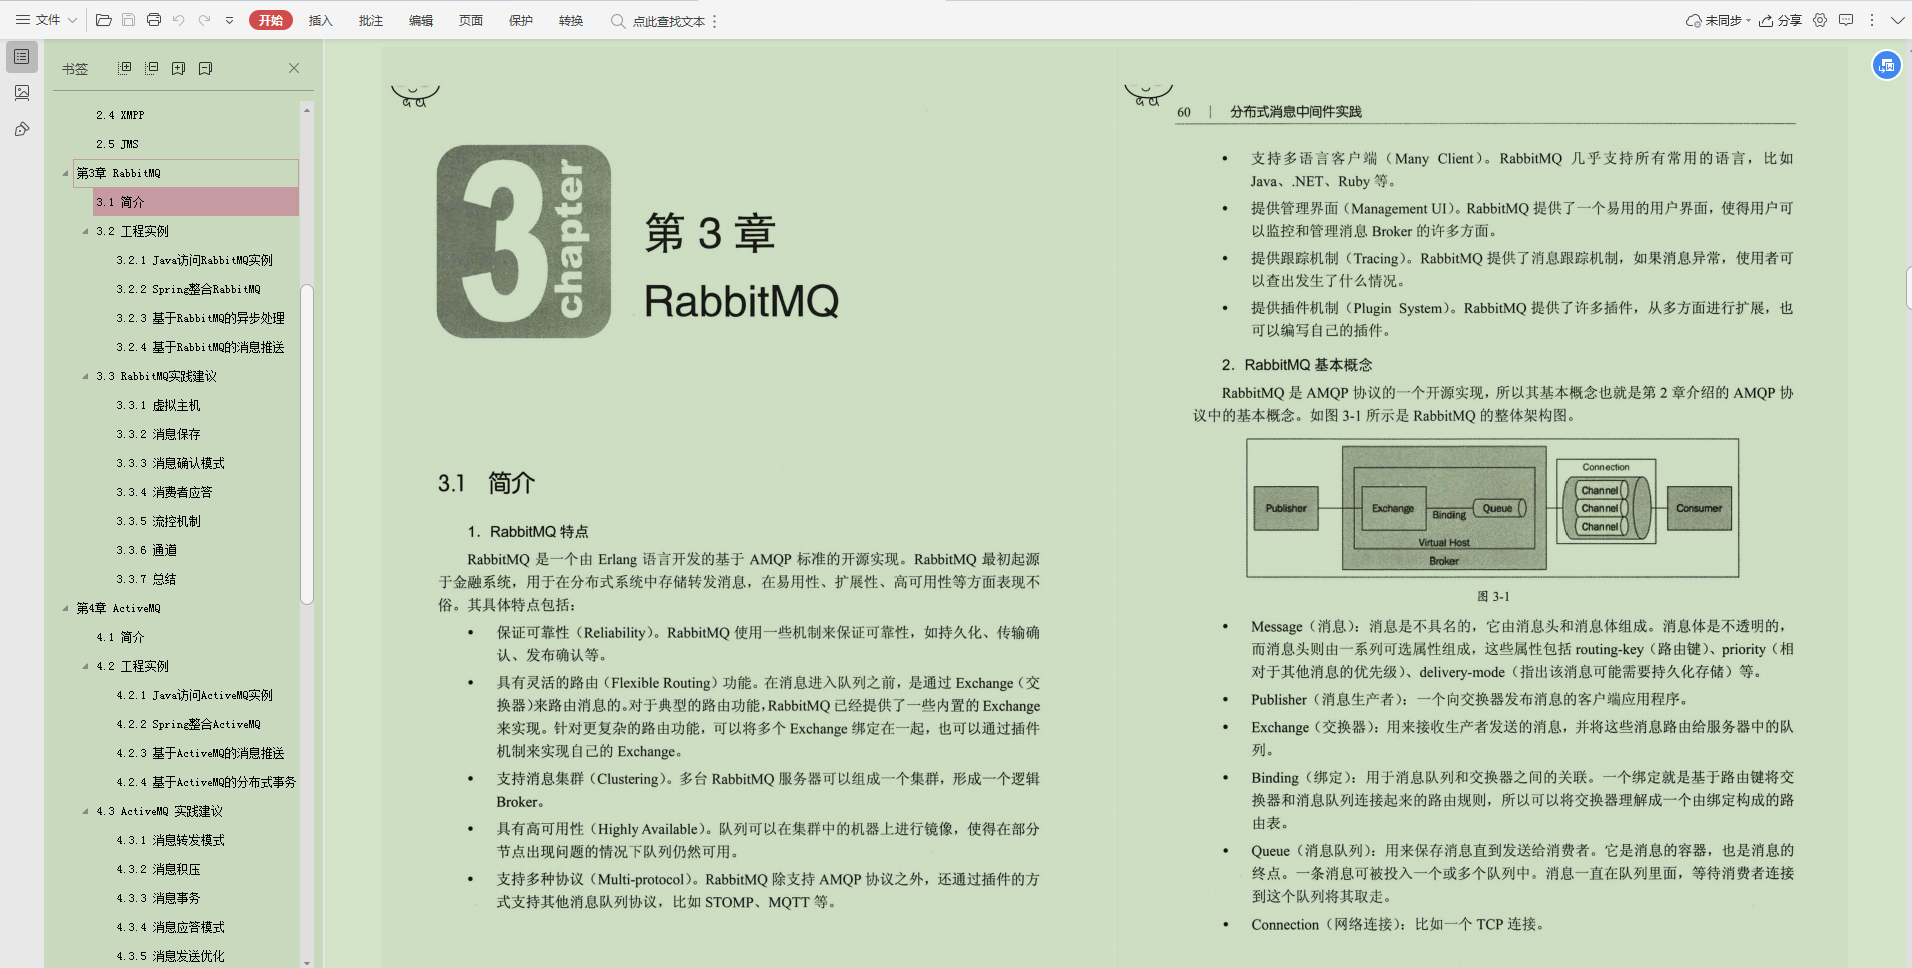Expand all bookmarks icon
This screenshot has width=1912, height=968.
click(124, 68)
